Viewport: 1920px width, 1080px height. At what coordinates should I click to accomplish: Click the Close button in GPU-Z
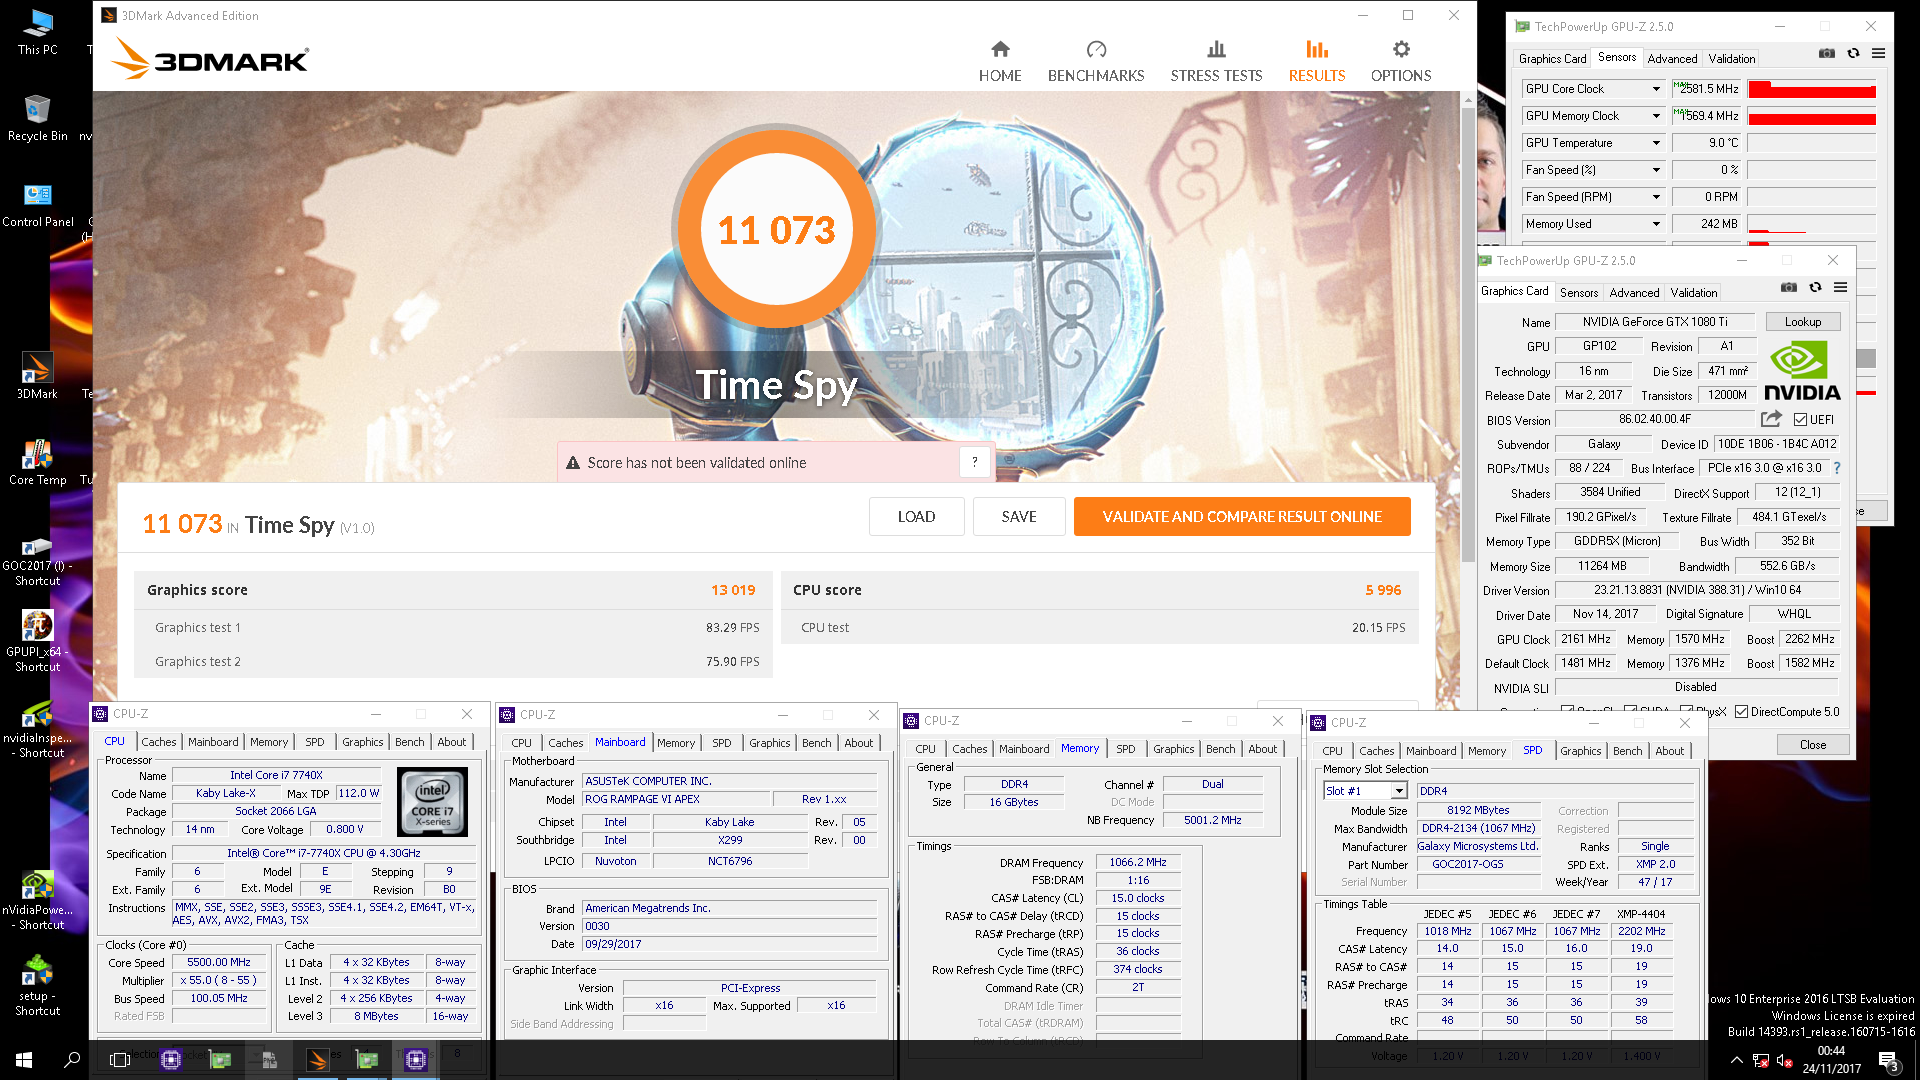(x=1812, y=745)
